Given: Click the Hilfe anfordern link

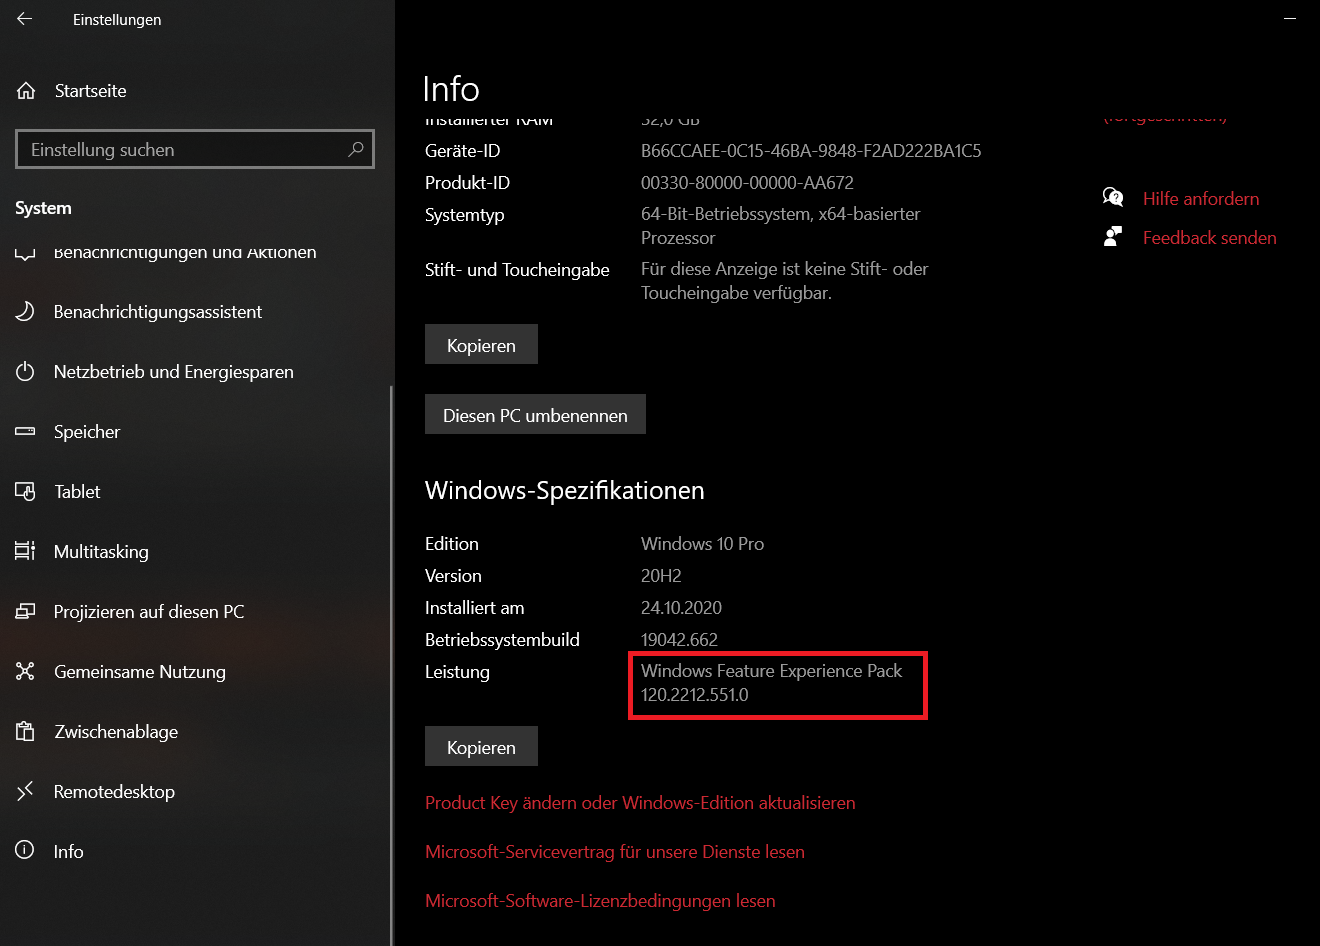Looking at the screenshot, I should pos(1201,199).
